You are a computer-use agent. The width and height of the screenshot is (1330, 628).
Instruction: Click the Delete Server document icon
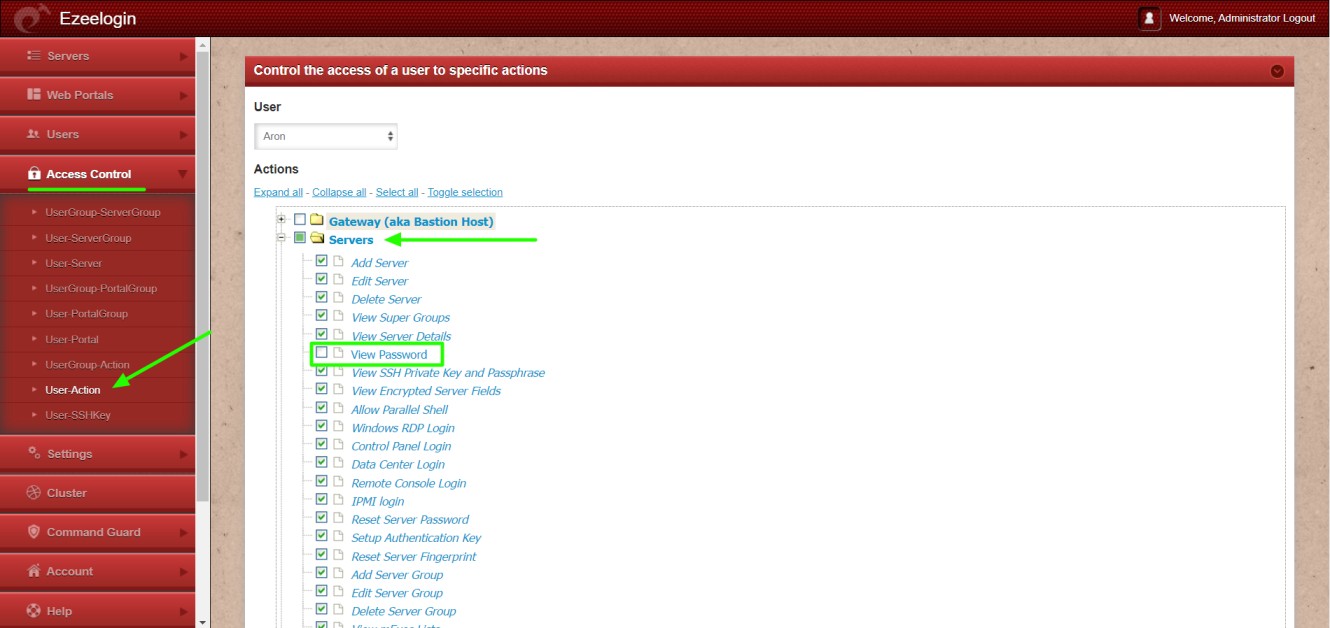pos(338,298)
